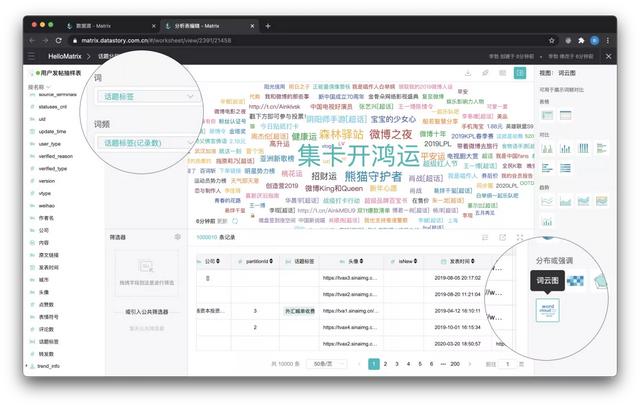Choose the first table chart type
The height and width of the screenshot is (407, 640).
click(x=547, y=115)
